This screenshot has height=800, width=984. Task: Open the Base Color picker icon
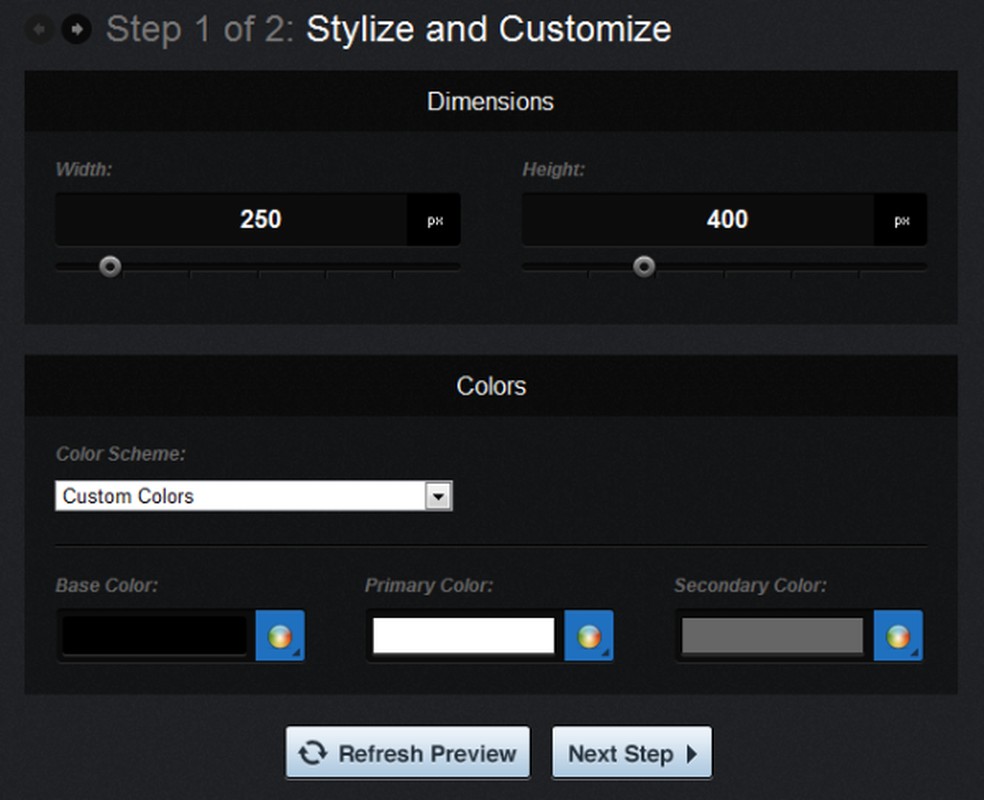[280, 636]
